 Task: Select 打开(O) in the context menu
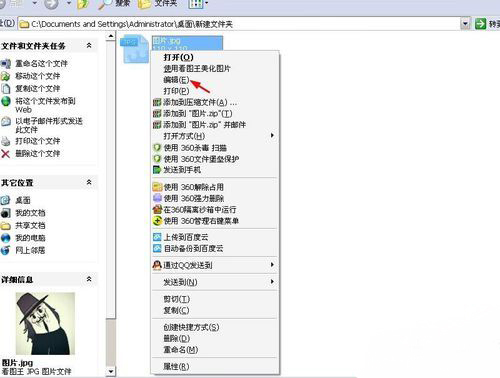tap(178, 57)
